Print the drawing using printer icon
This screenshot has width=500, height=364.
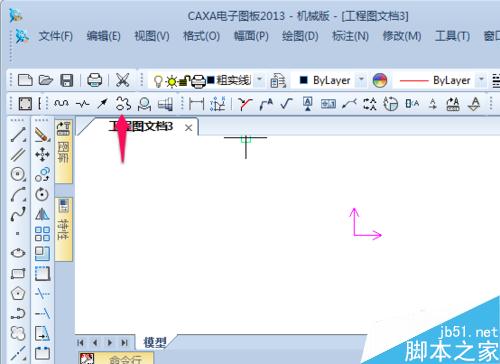[x=94, y=80]
